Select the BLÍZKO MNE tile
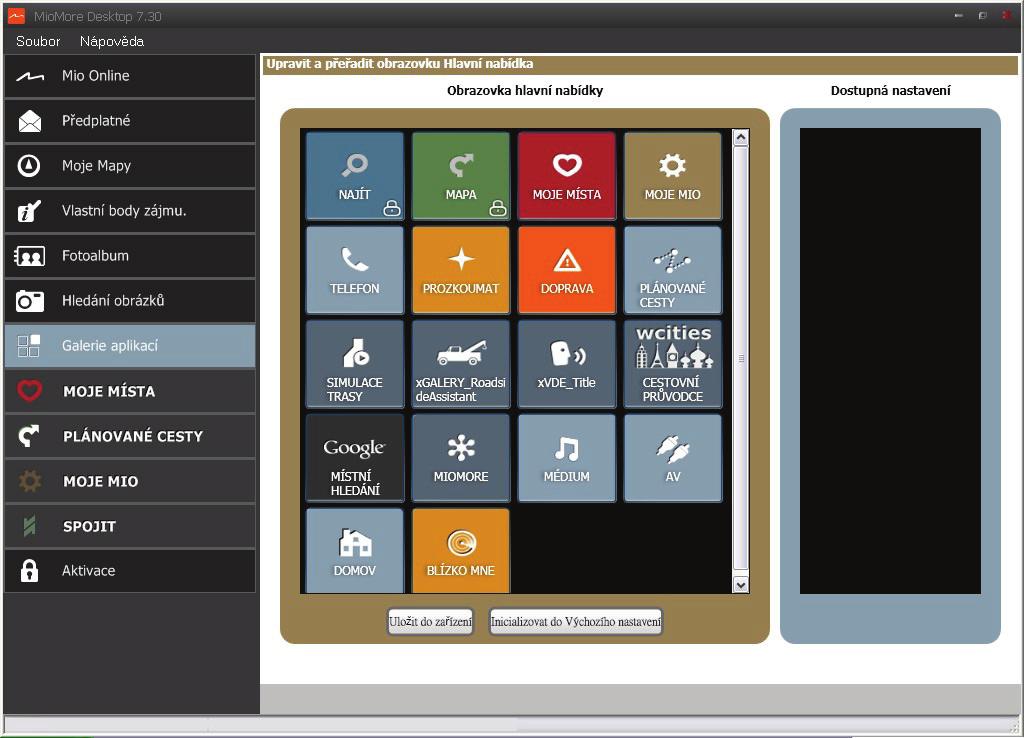1024x738 pixels. click(461, 551)
